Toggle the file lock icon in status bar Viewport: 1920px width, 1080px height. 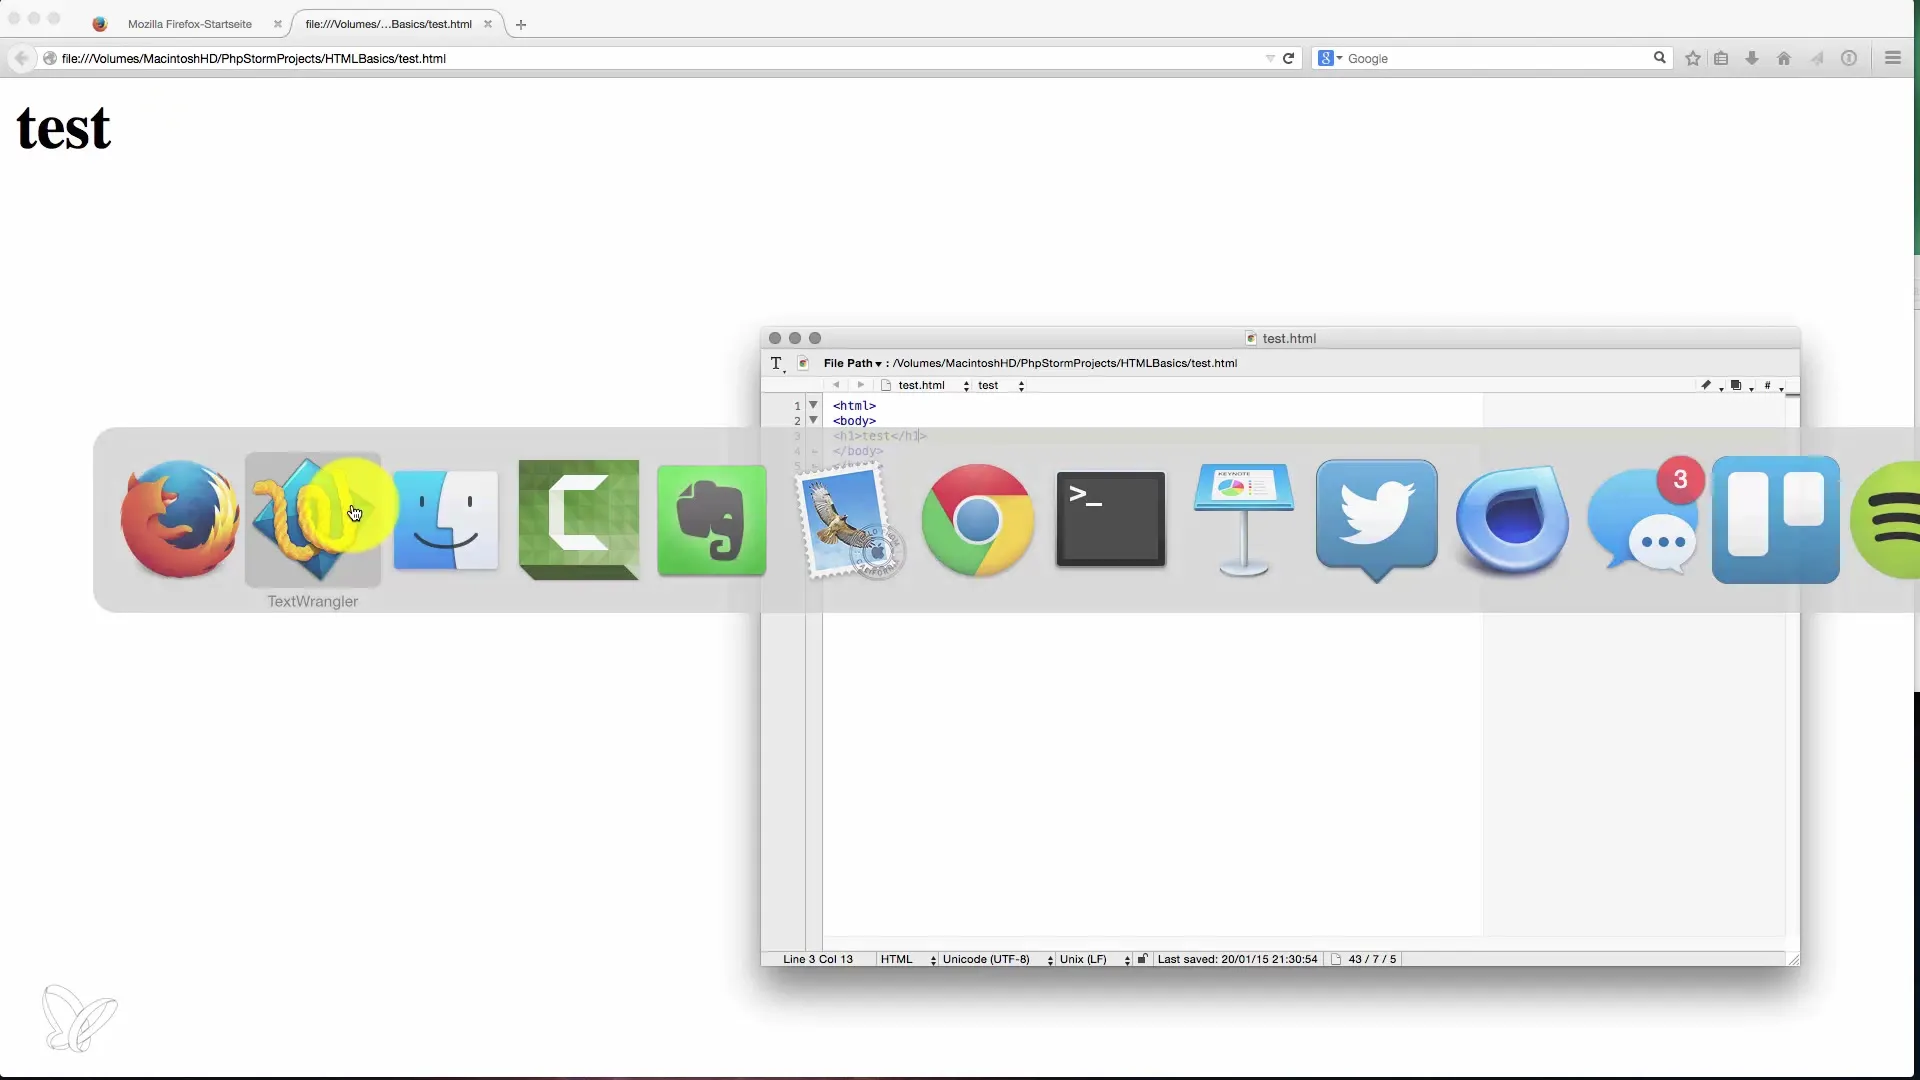tap(1142, 959)
